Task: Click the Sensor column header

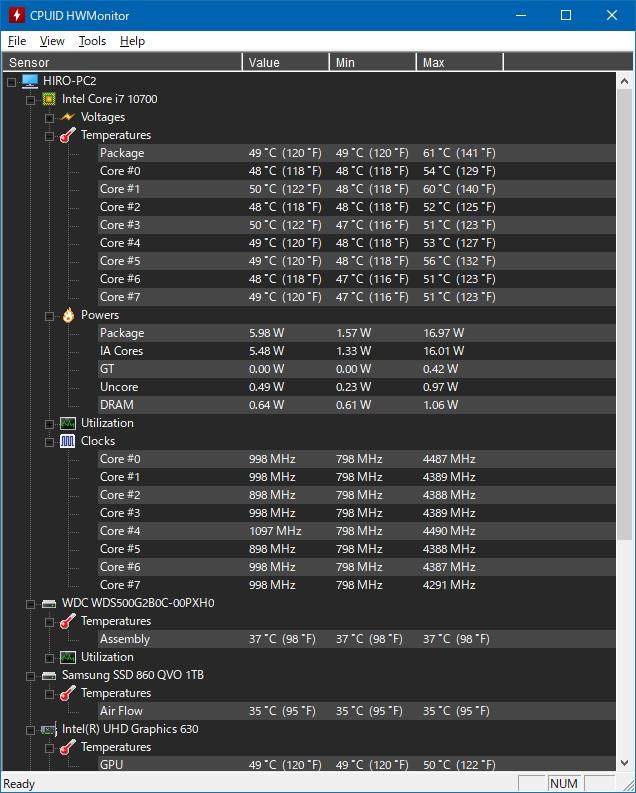Action: pyautogui.click(x=122, y=62)
